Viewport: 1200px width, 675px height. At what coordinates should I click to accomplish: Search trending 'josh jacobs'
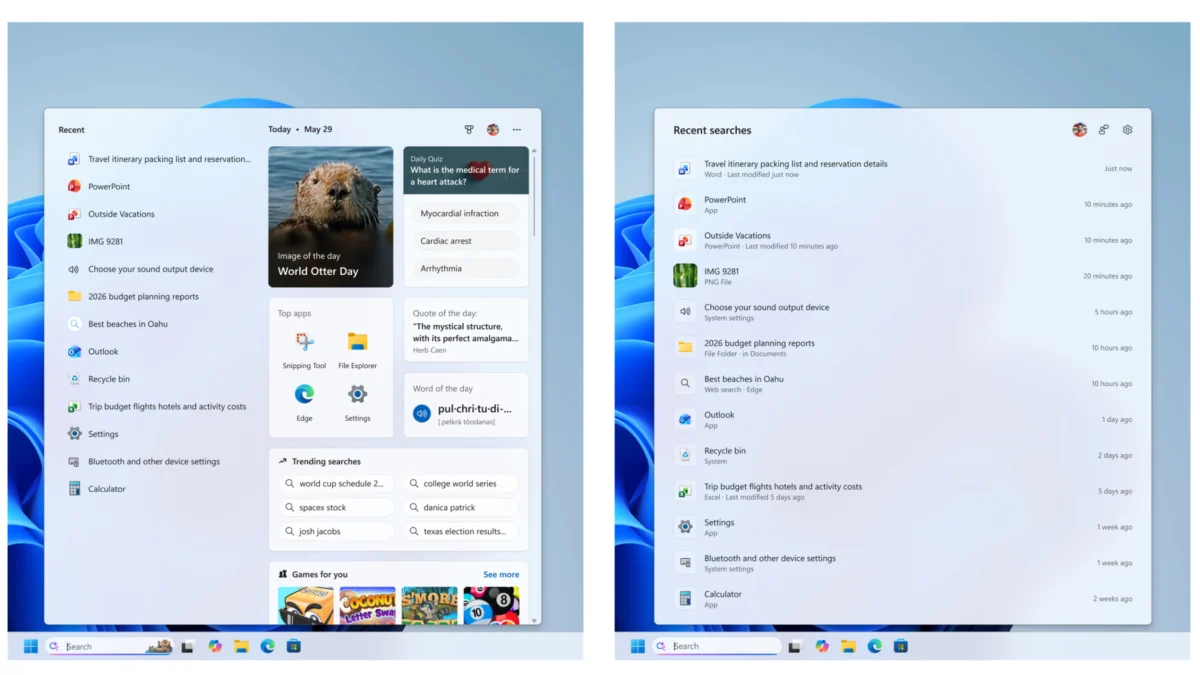(337, 532)
